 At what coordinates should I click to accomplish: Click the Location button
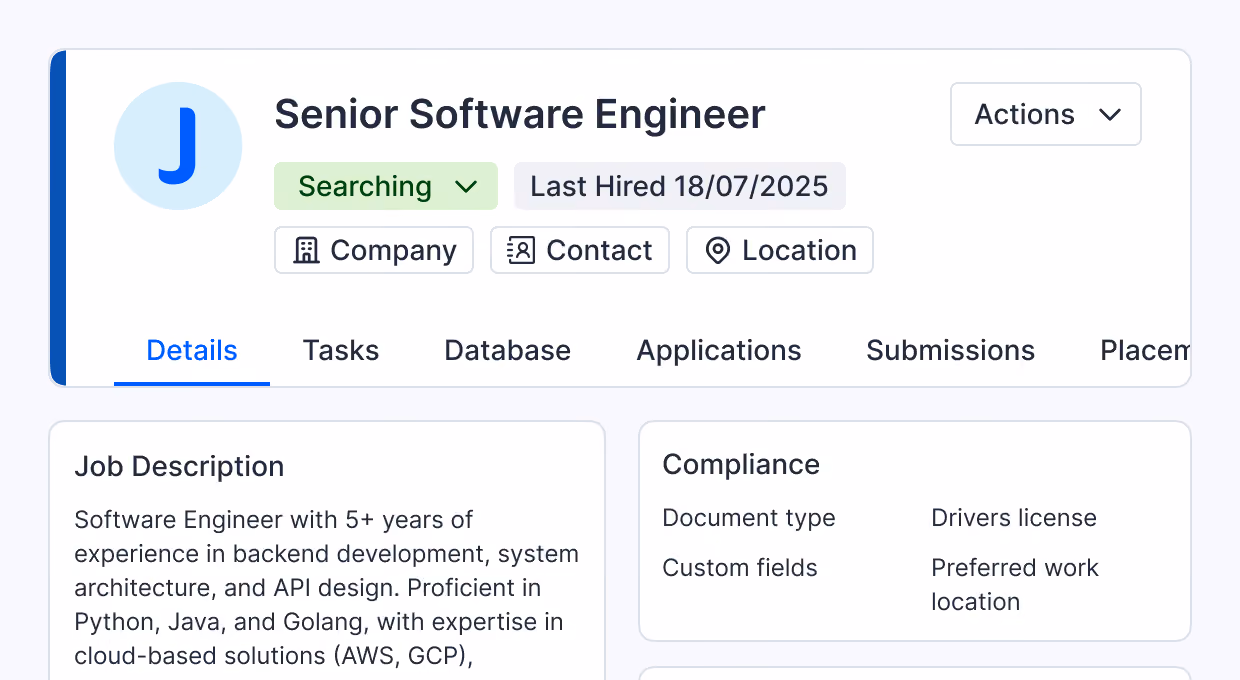(x=780, y=250)
